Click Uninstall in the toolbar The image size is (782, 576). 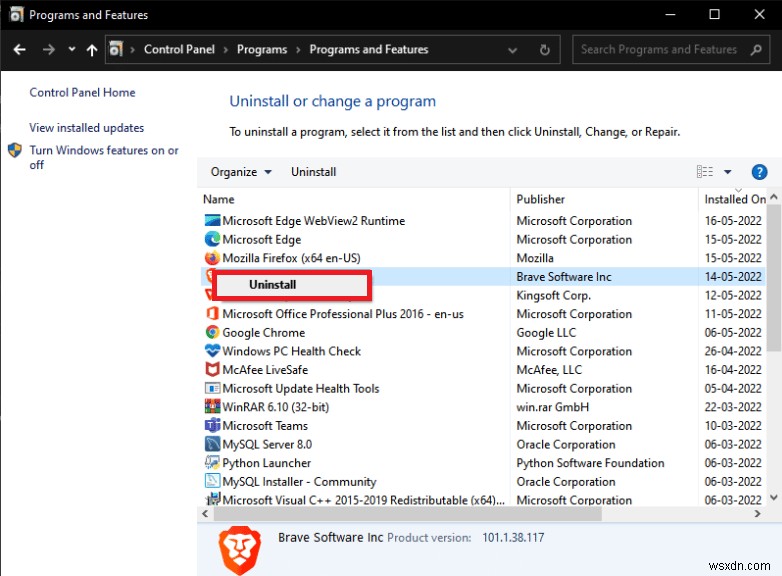[313, 172]
